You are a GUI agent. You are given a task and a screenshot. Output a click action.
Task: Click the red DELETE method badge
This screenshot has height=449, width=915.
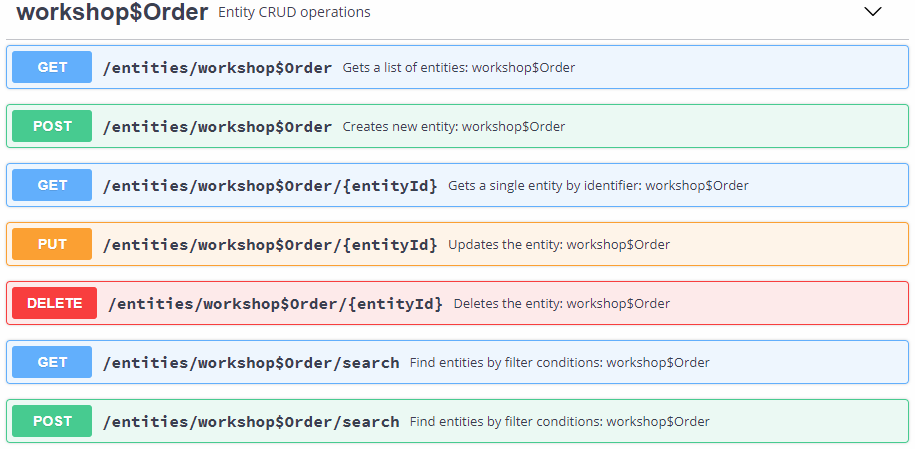coord(54,303)
